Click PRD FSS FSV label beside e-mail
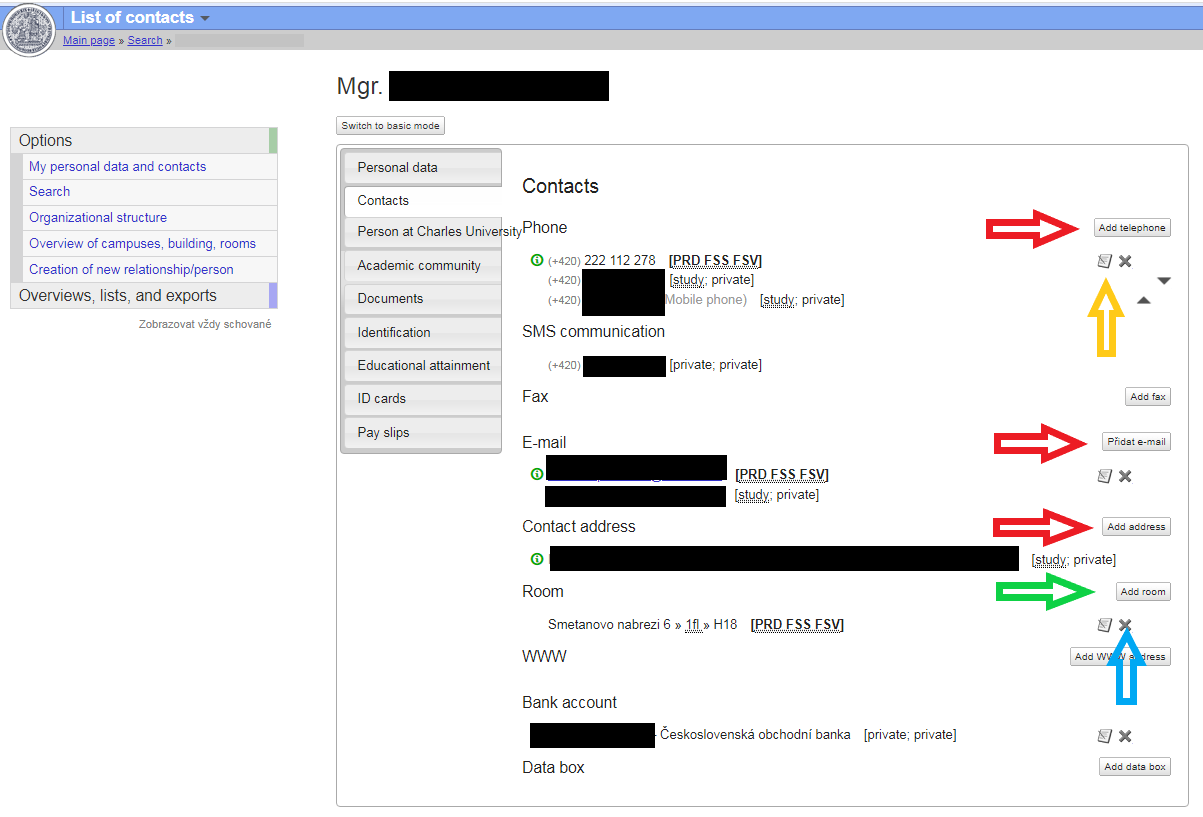The image size is (1203, 817). pyautogui.click(x=782, y=475)
